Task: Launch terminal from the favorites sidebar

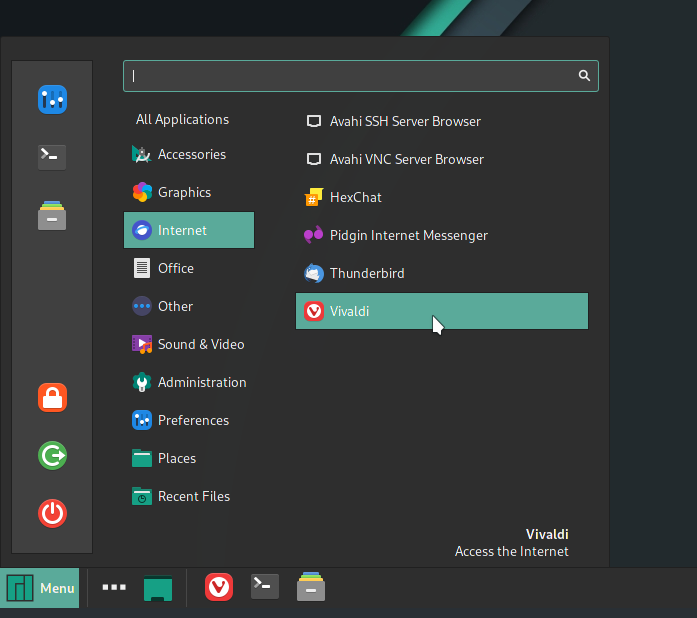Action: click(52, 156)
